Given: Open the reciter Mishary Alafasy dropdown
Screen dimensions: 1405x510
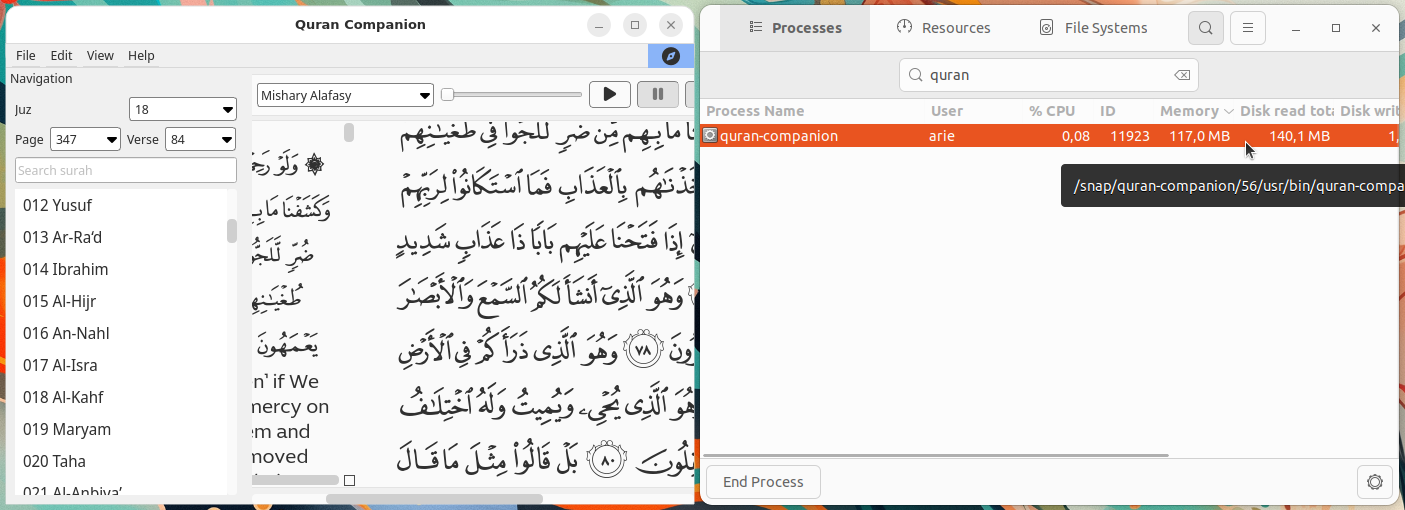Looking at the screenshot, I should coord(345,95).
